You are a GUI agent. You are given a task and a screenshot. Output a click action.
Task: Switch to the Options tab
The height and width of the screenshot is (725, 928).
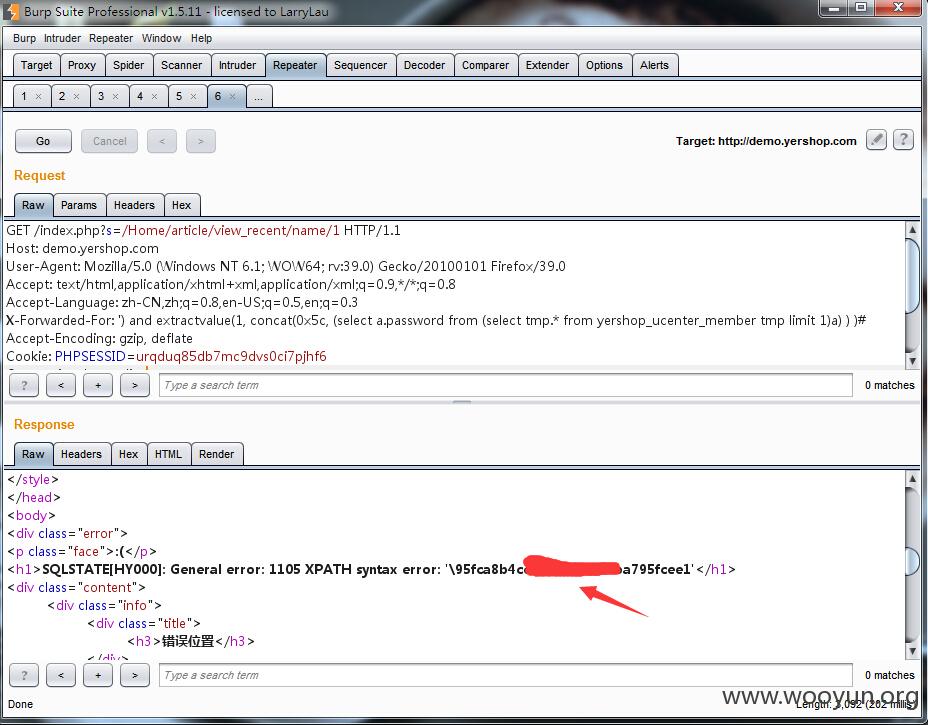(x=604, y=65)
